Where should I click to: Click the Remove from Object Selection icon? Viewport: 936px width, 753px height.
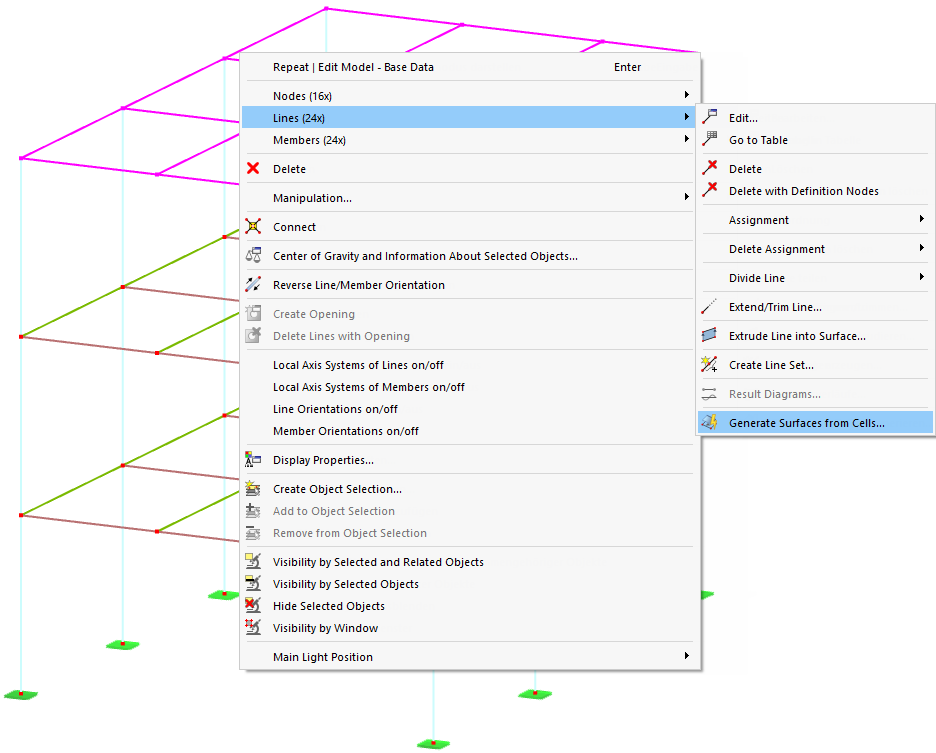253,533
